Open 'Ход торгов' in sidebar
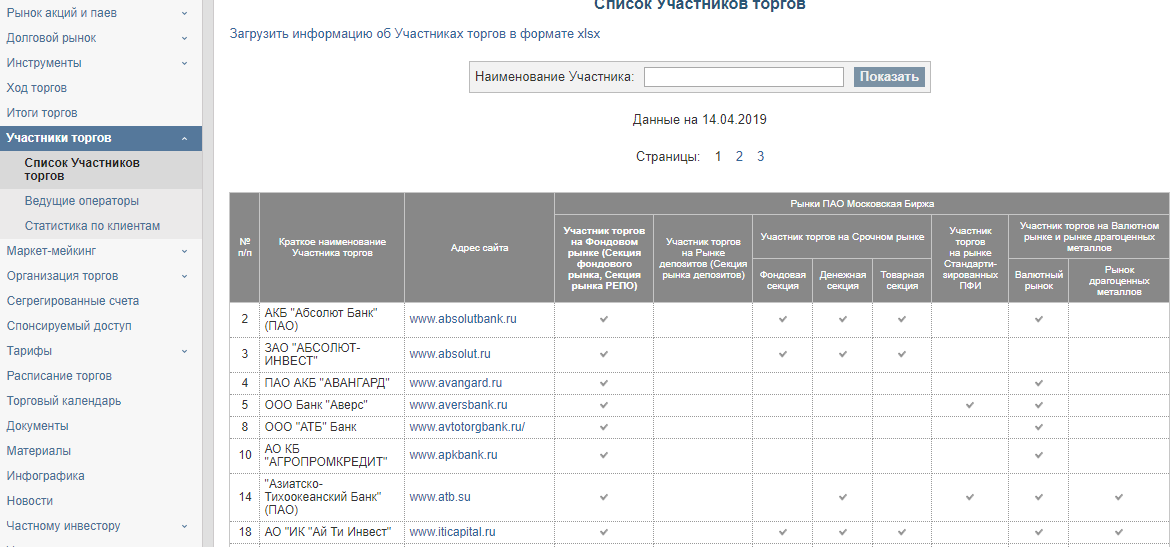Image resolution: width=1173 pixels, height=547 pixels. (37, 88)
